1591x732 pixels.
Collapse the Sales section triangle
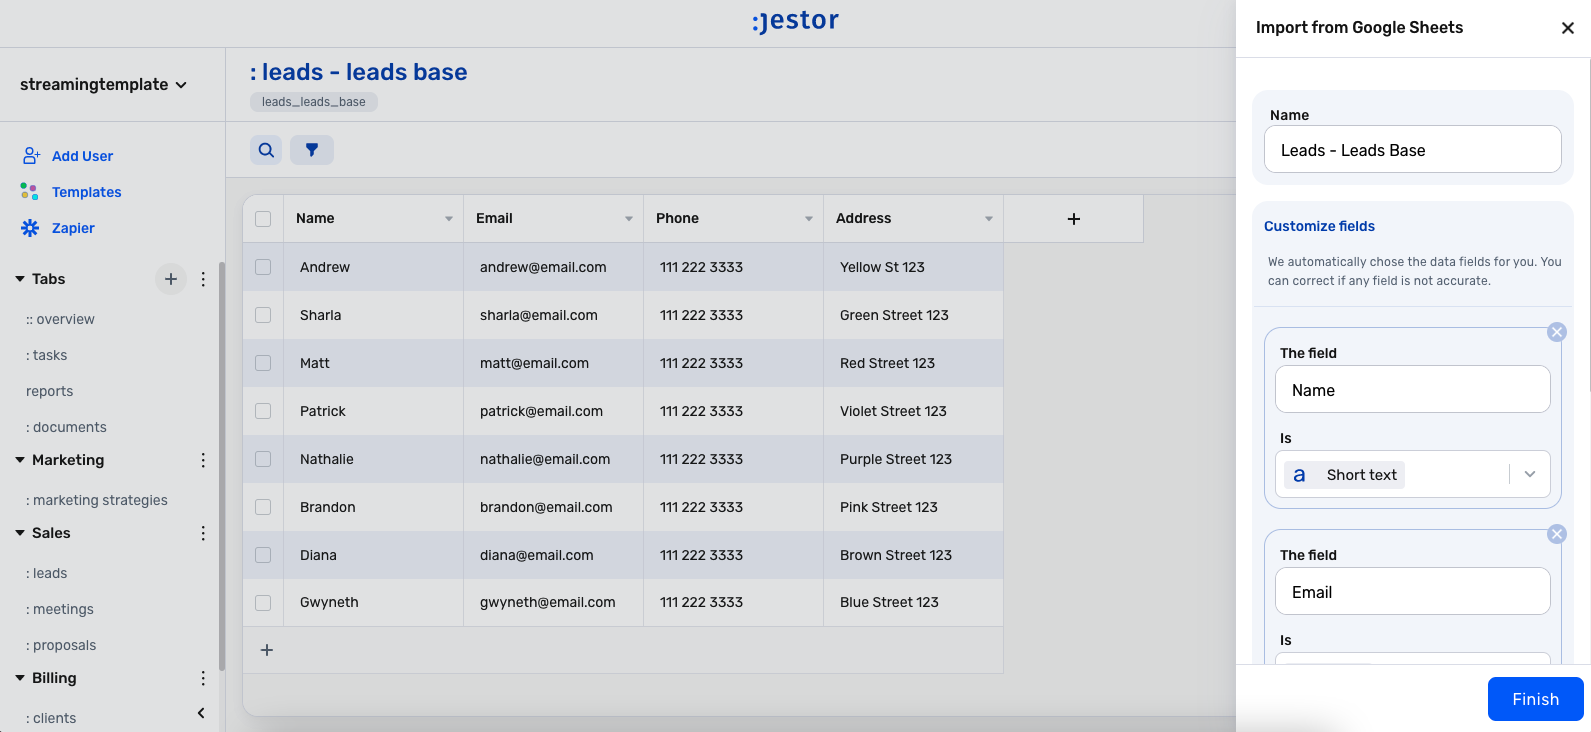pos(20,533)
